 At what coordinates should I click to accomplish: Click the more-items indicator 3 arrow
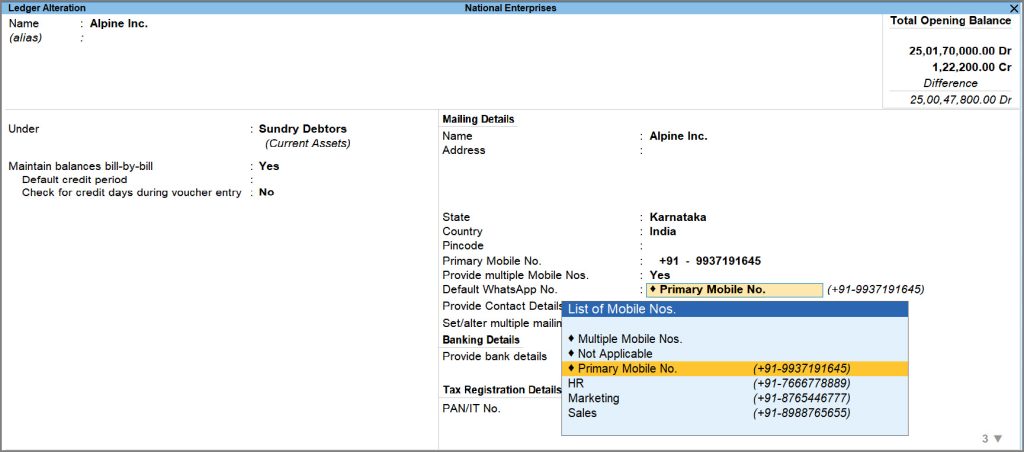(992, 439)
